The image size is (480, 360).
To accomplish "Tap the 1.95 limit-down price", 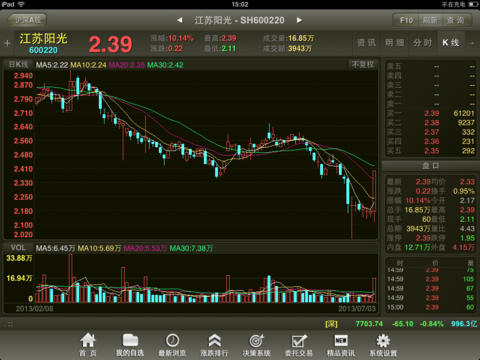I will click(467, 238).
